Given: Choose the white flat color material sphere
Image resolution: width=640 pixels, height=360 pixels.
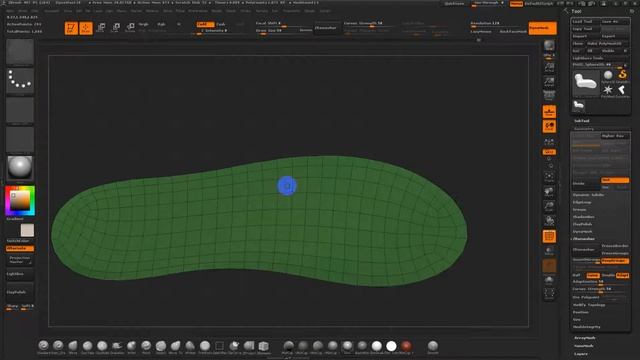Looking at the screenshot, I should click(391, 347).
